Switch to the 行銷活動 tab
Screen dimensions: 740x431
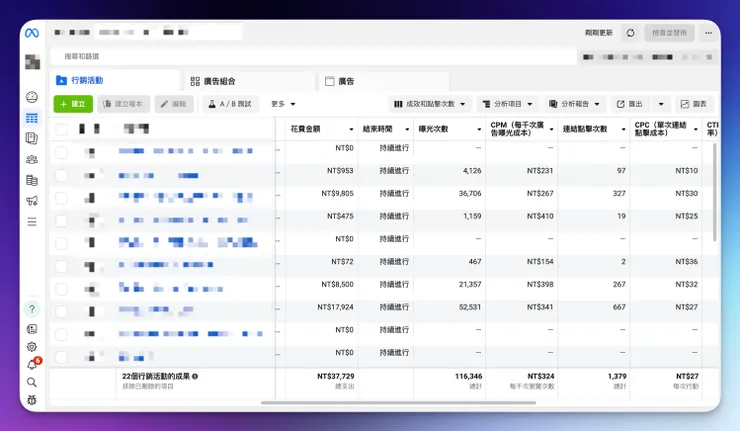tap(115, 80)
